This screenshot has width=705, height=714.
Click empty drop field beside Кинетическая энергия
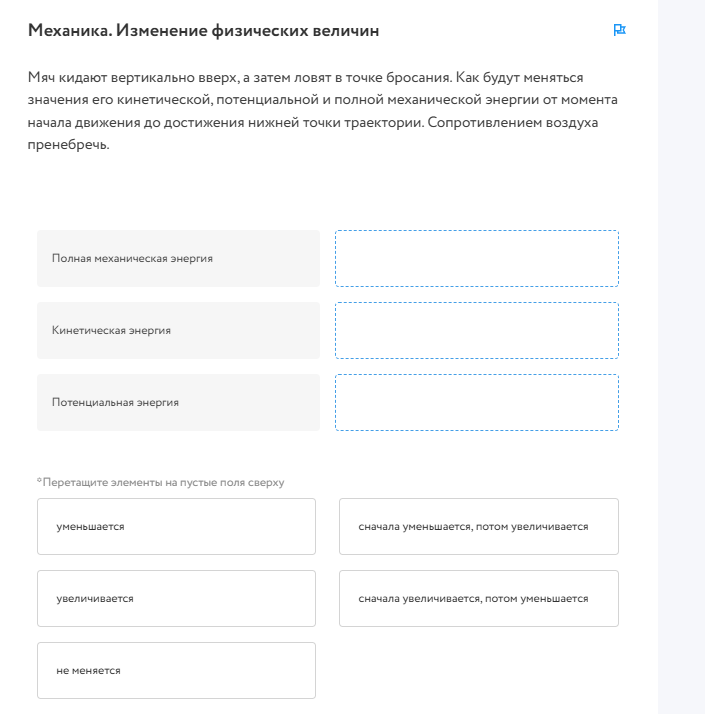point(477,330)
